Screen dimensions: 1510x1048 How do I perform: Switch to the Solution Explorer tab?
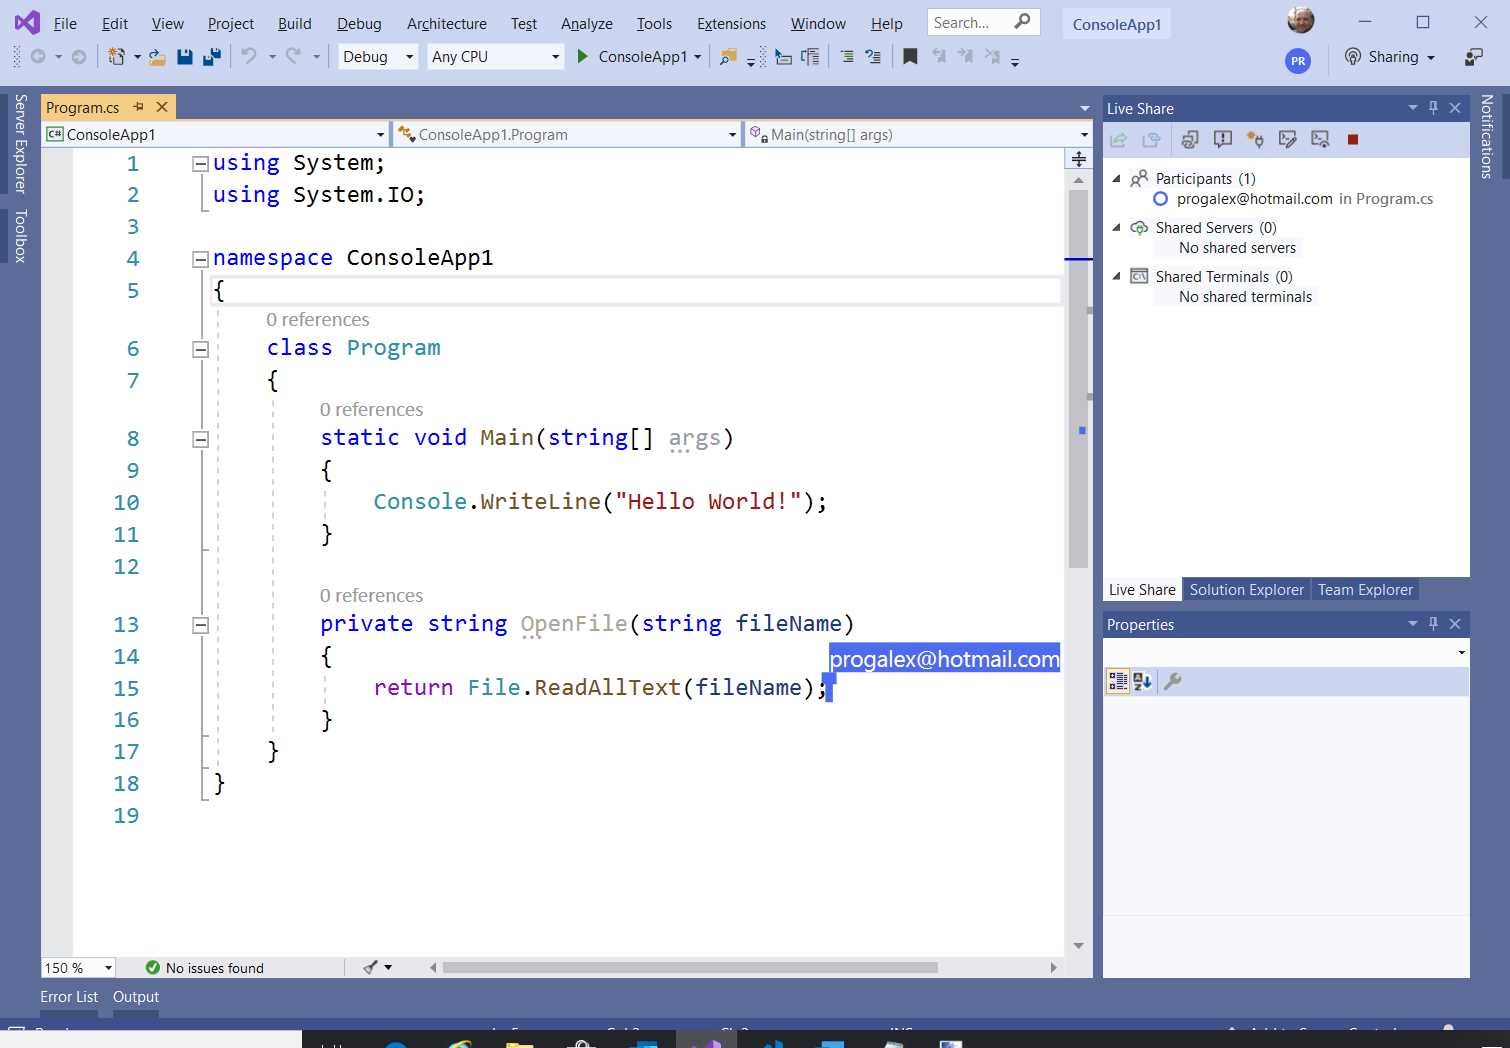click(1246, 589)
